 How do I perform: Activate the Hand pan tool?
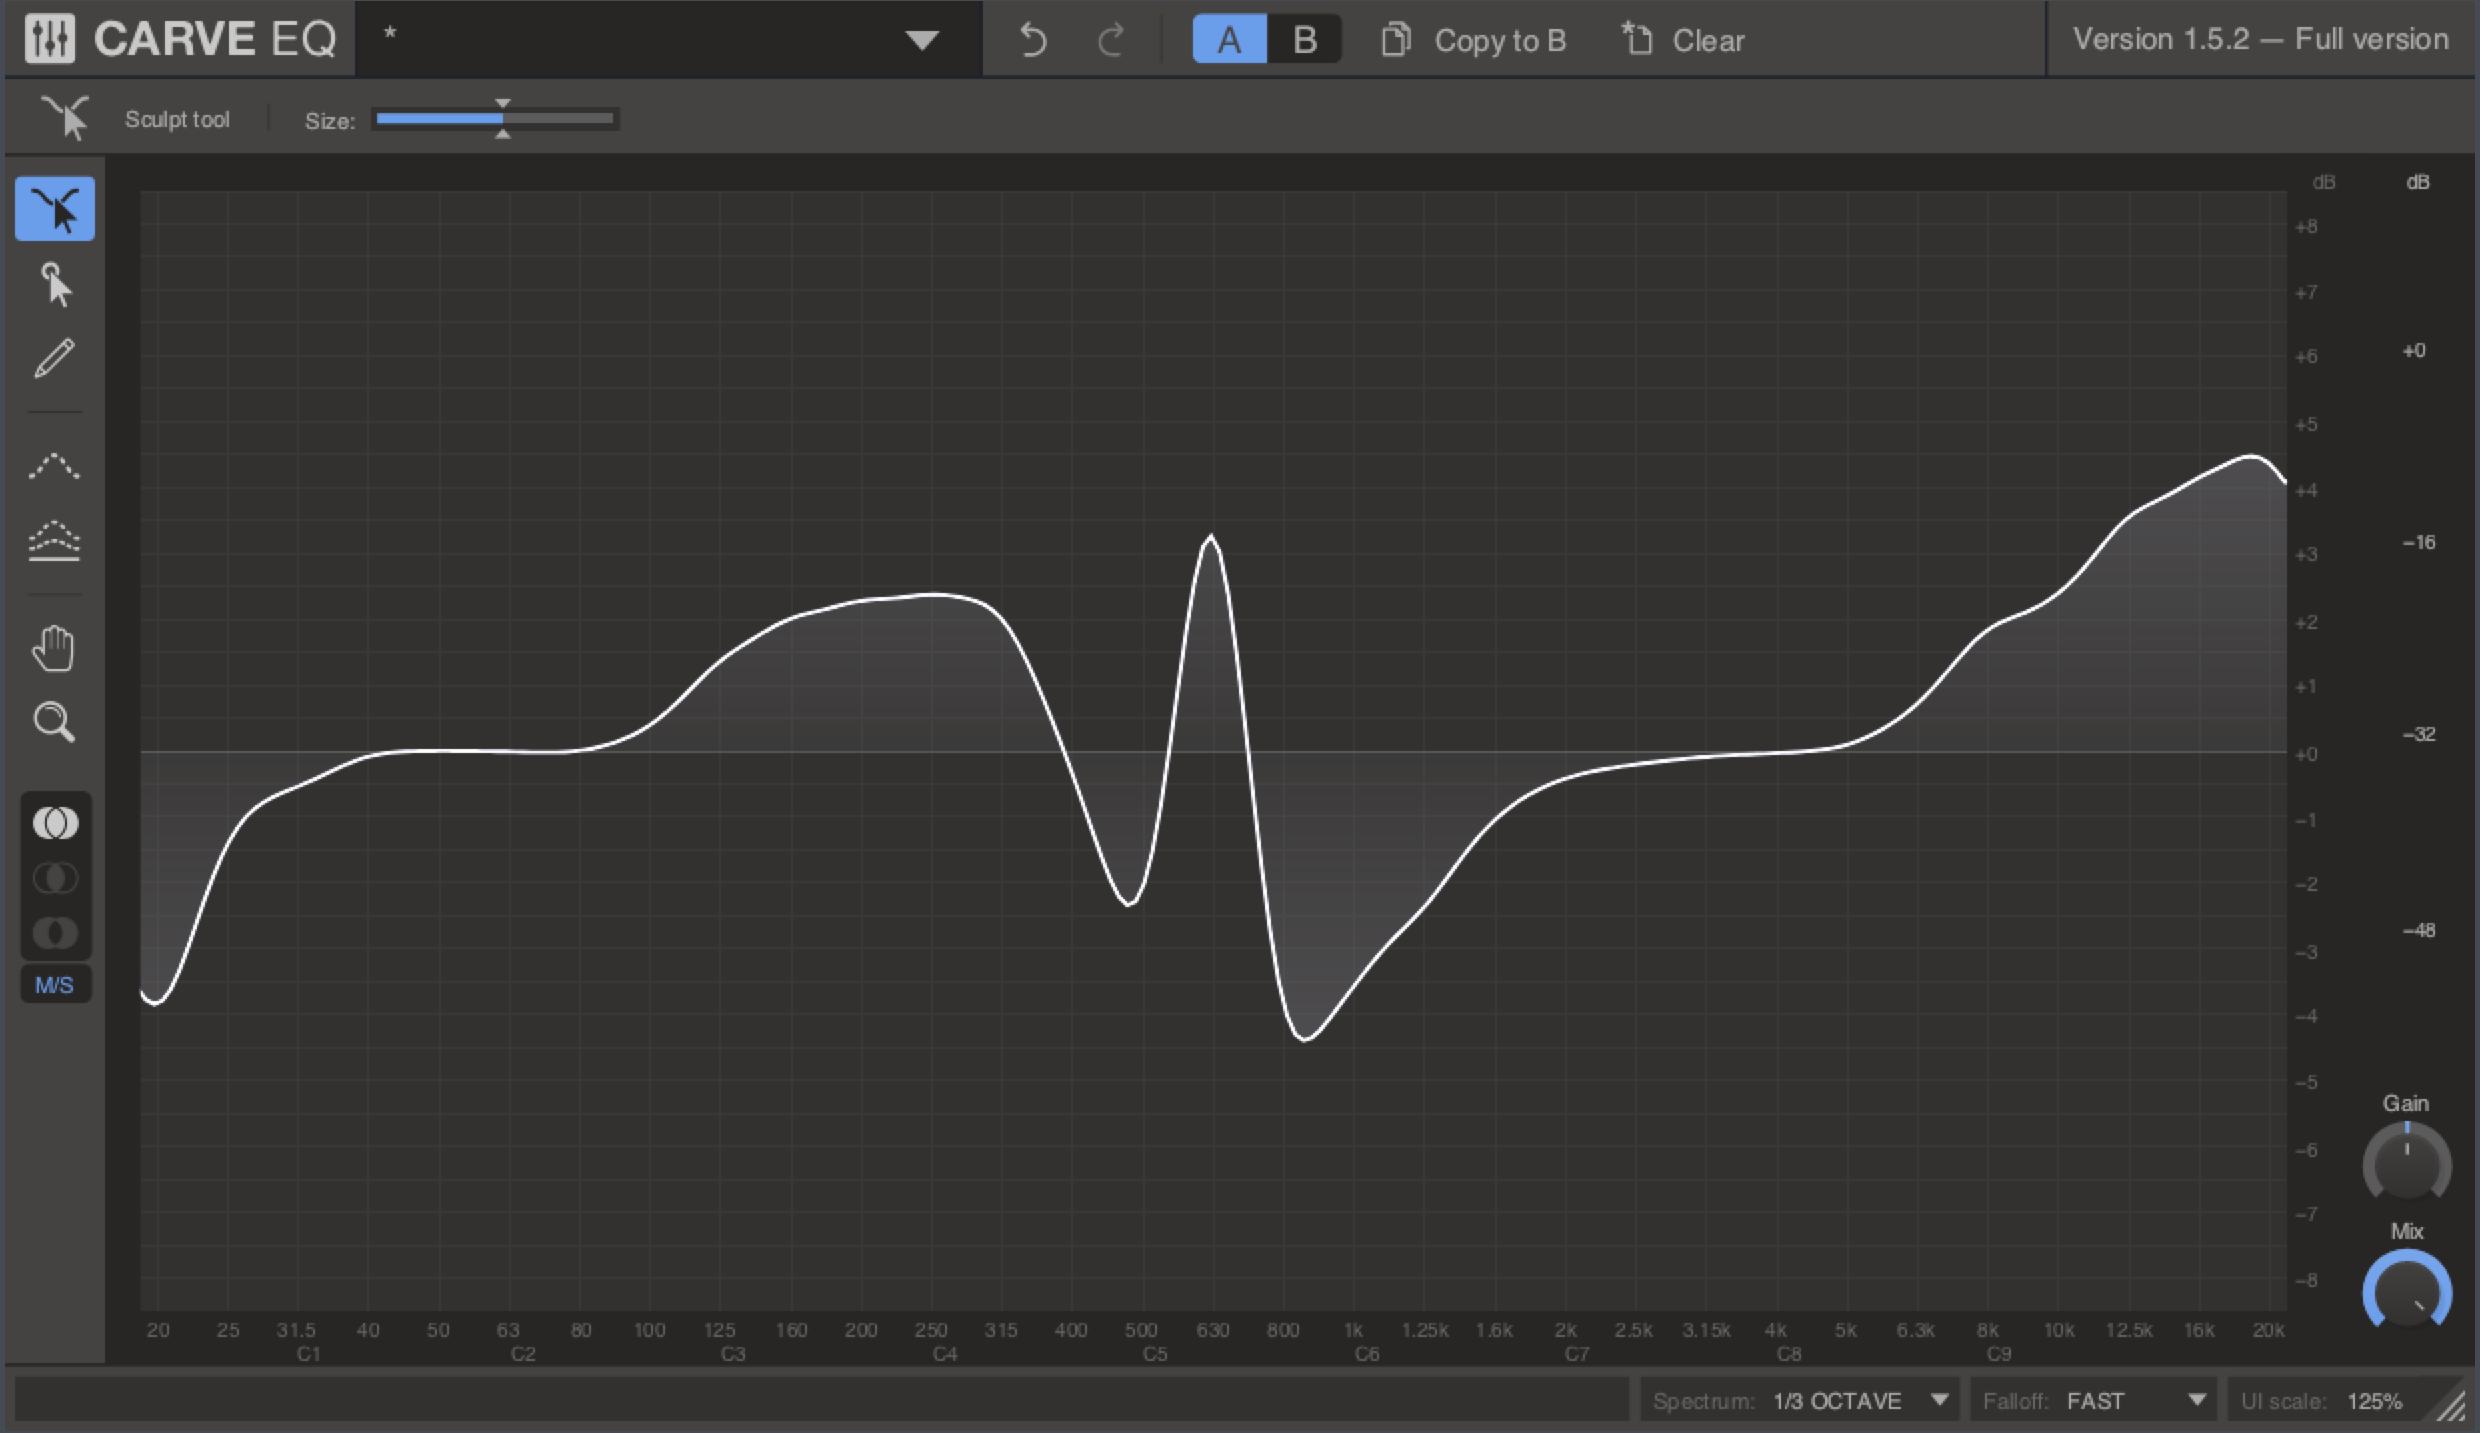(55, 649)
